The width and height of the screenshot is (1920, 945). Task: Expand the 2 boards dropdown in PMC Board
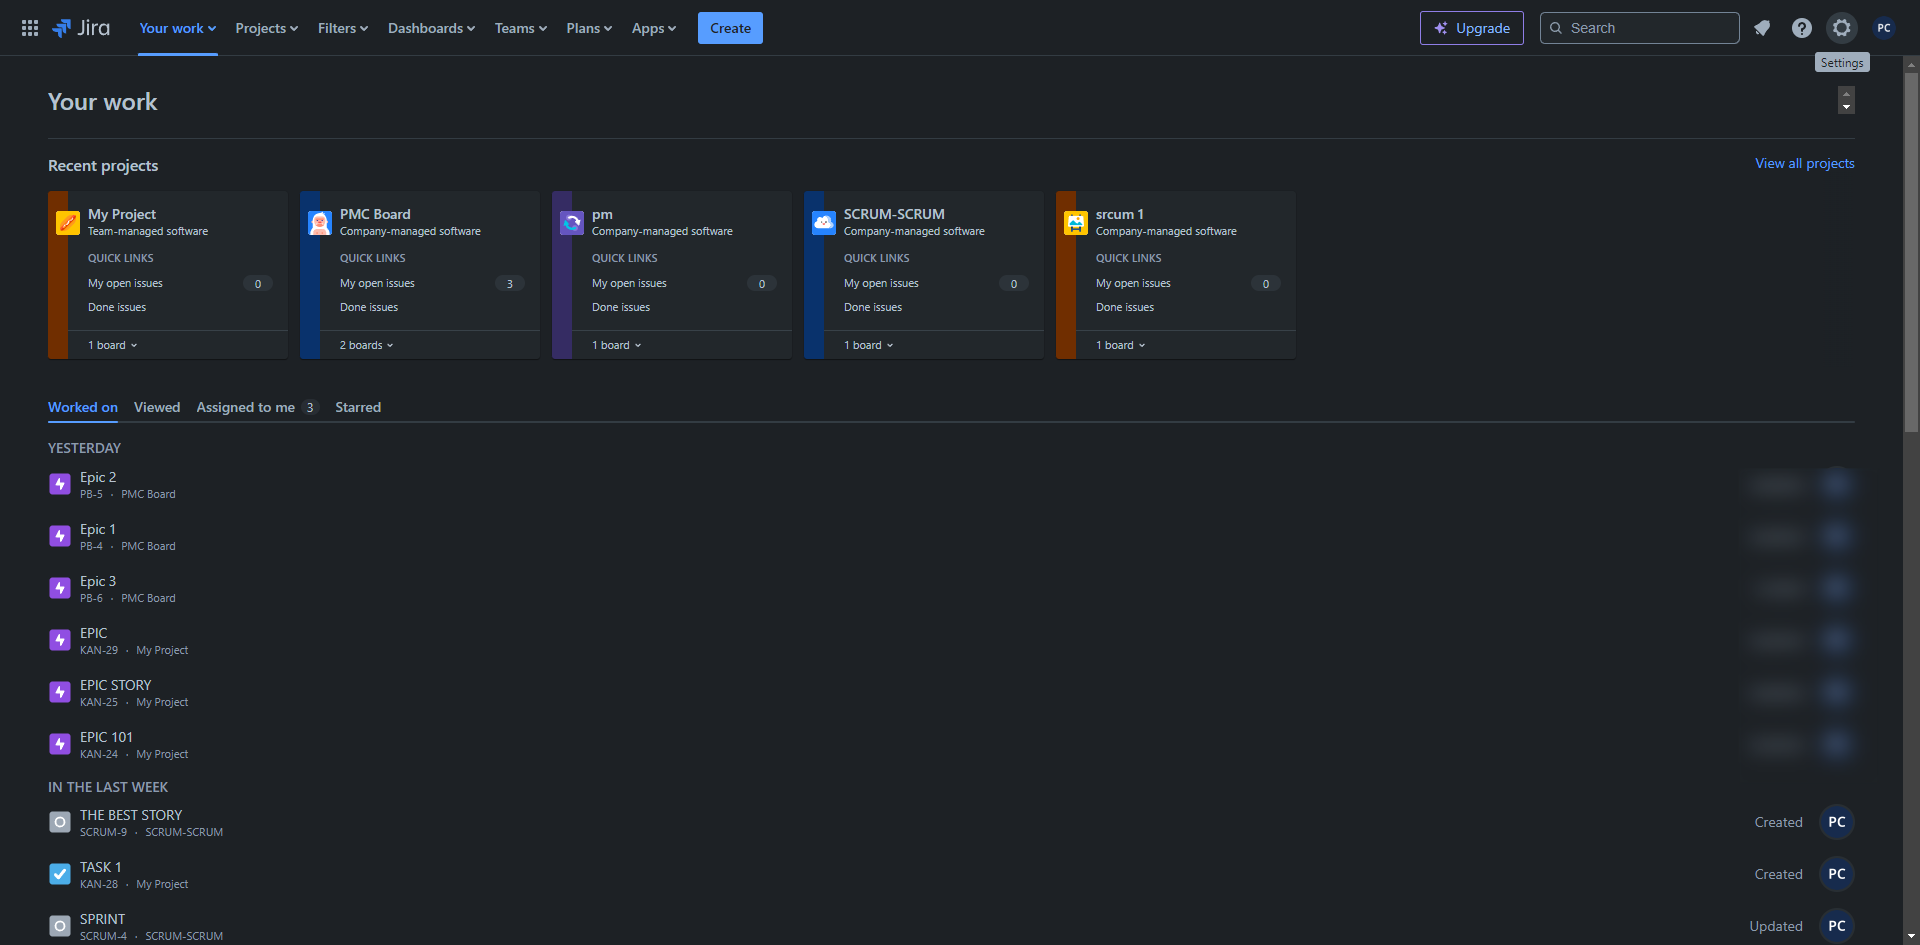366,345
